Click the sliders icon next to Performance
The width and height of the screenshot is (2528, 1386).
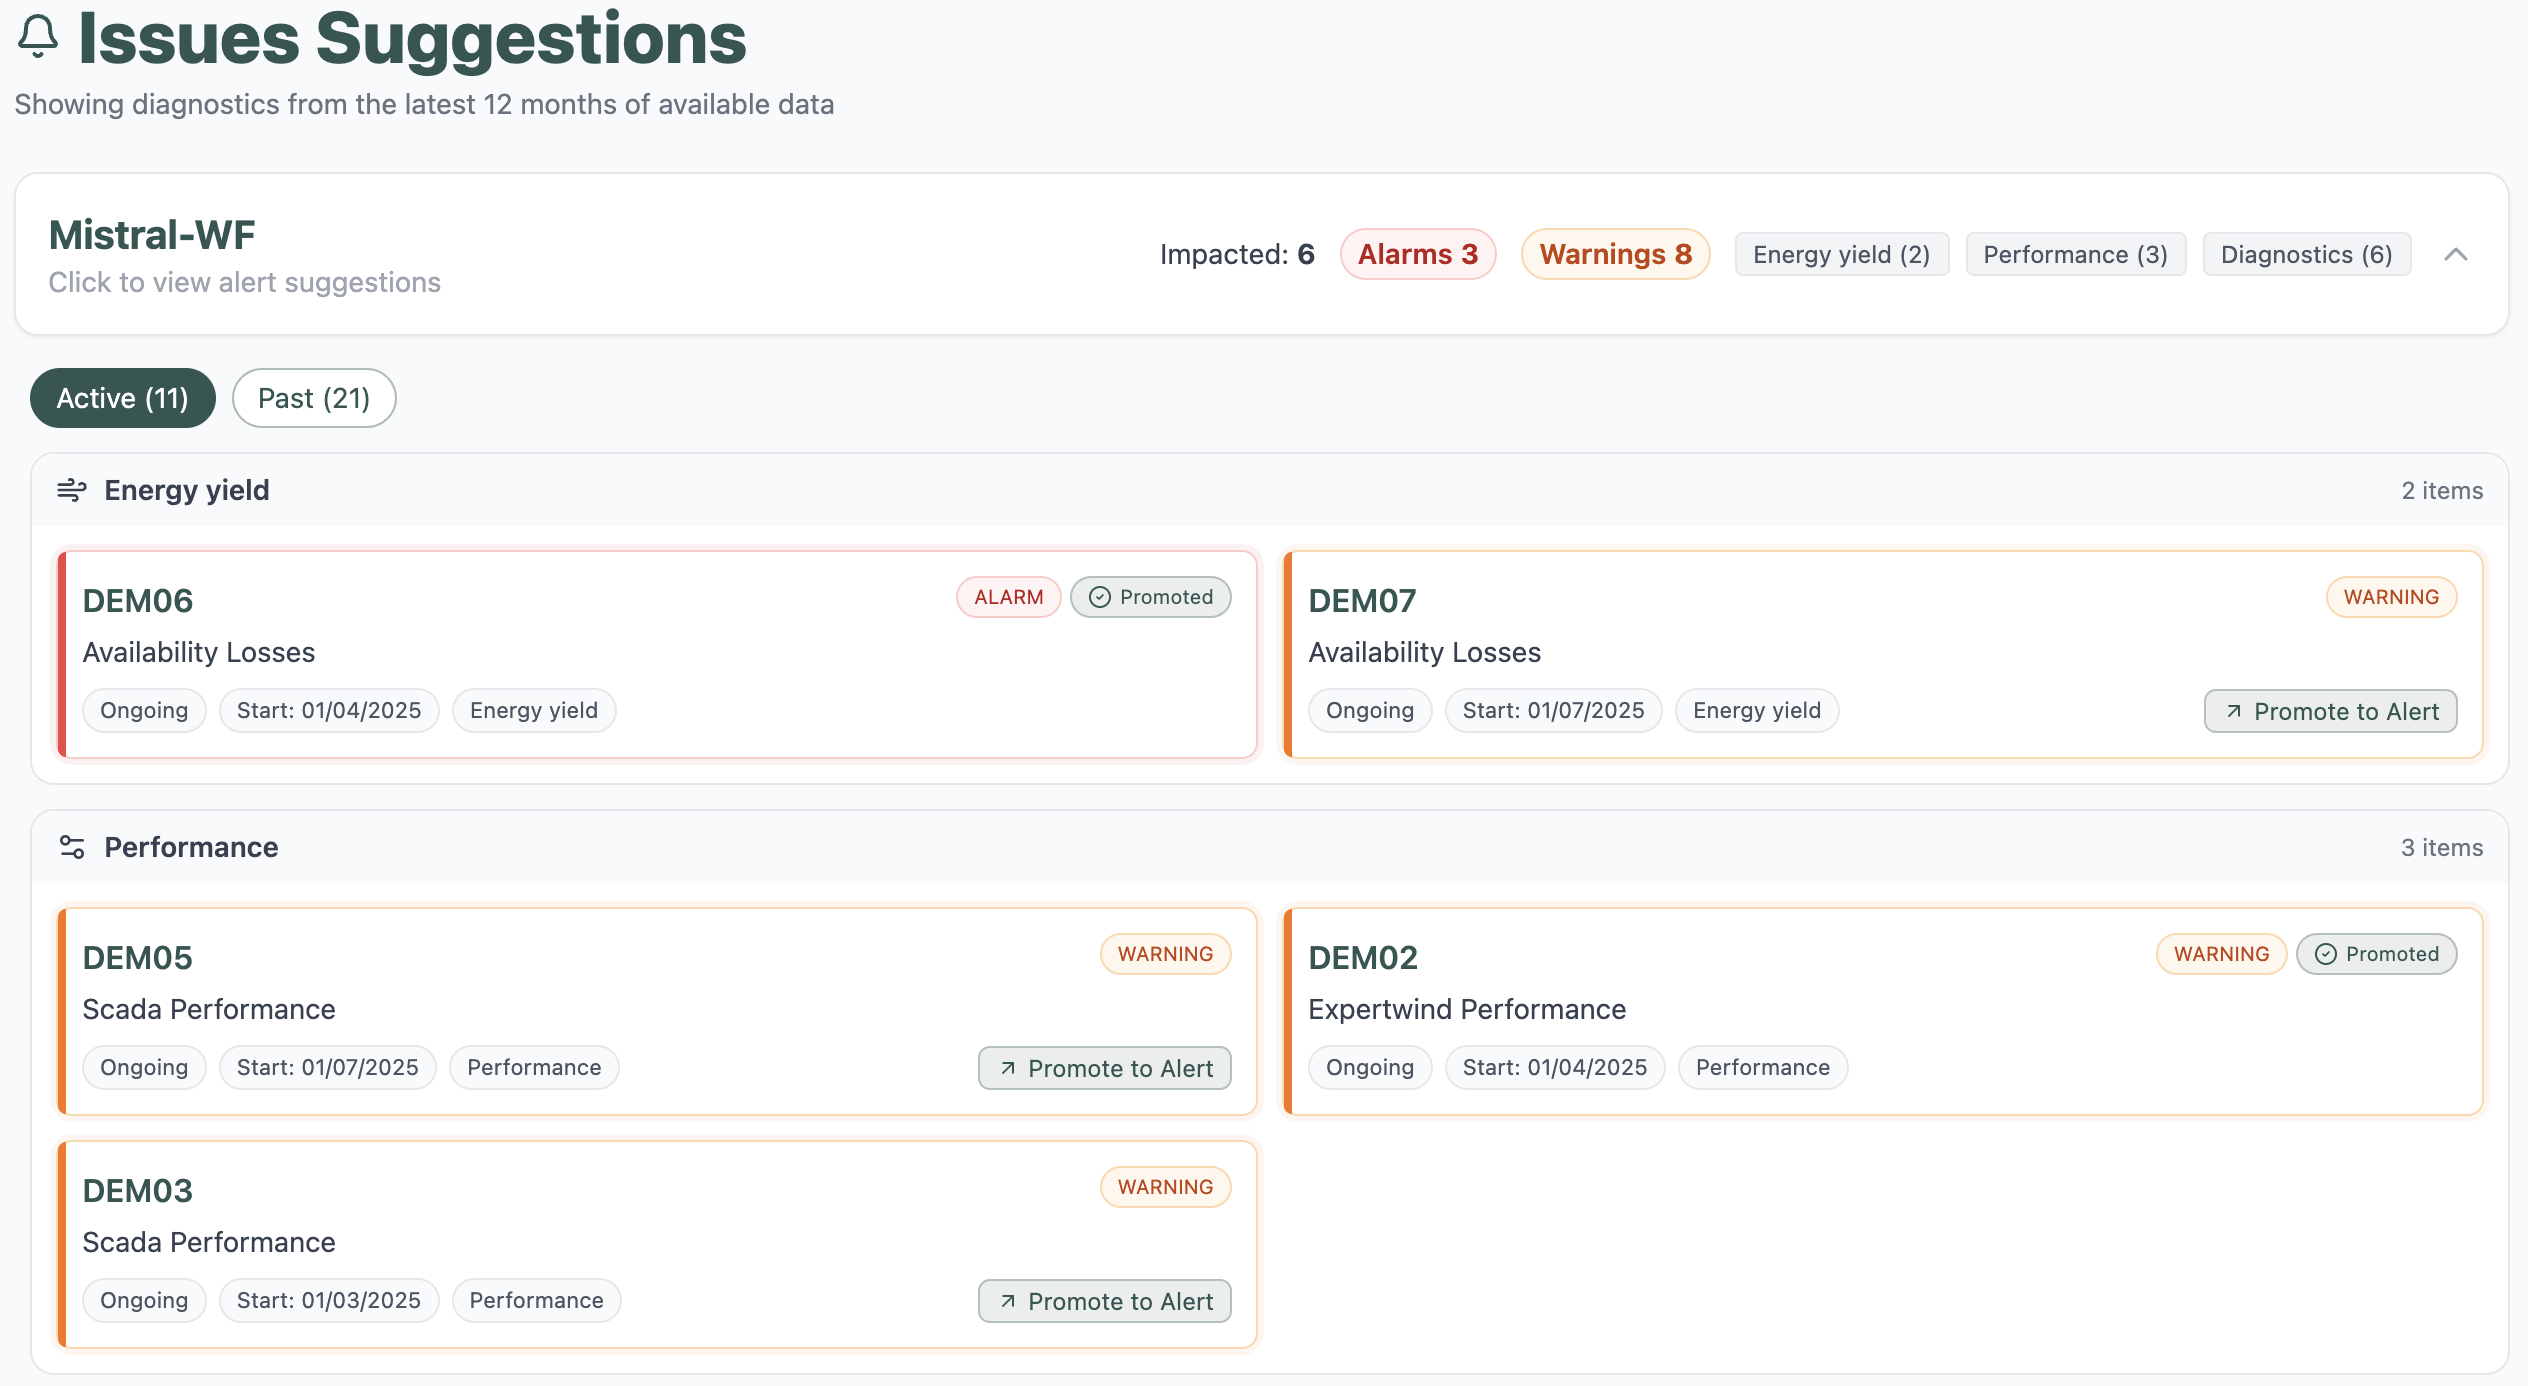[71, 847]
